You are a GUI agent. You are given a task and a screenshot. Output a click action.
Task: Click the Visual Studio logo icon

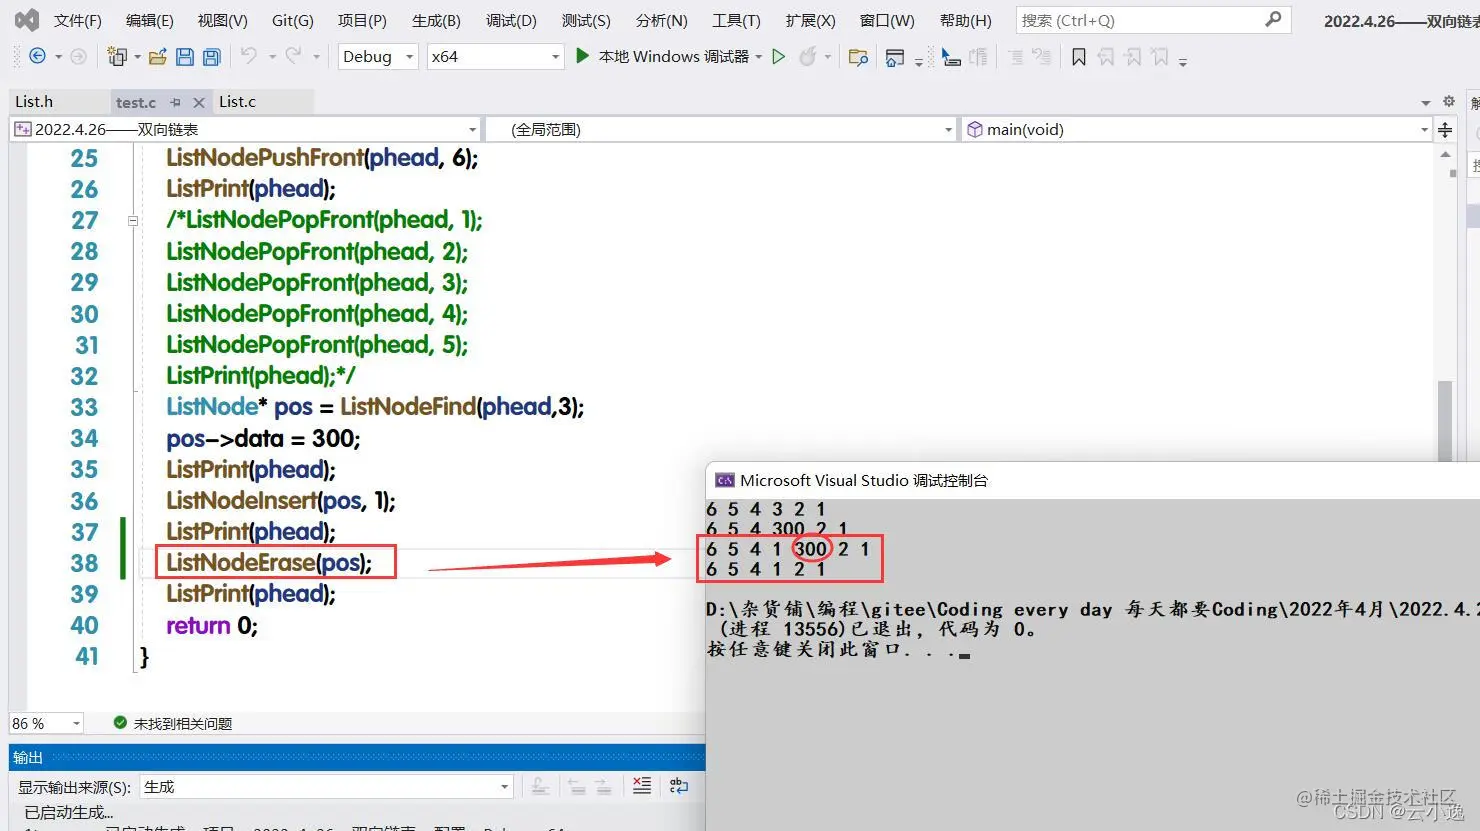[x=27, y=19]
